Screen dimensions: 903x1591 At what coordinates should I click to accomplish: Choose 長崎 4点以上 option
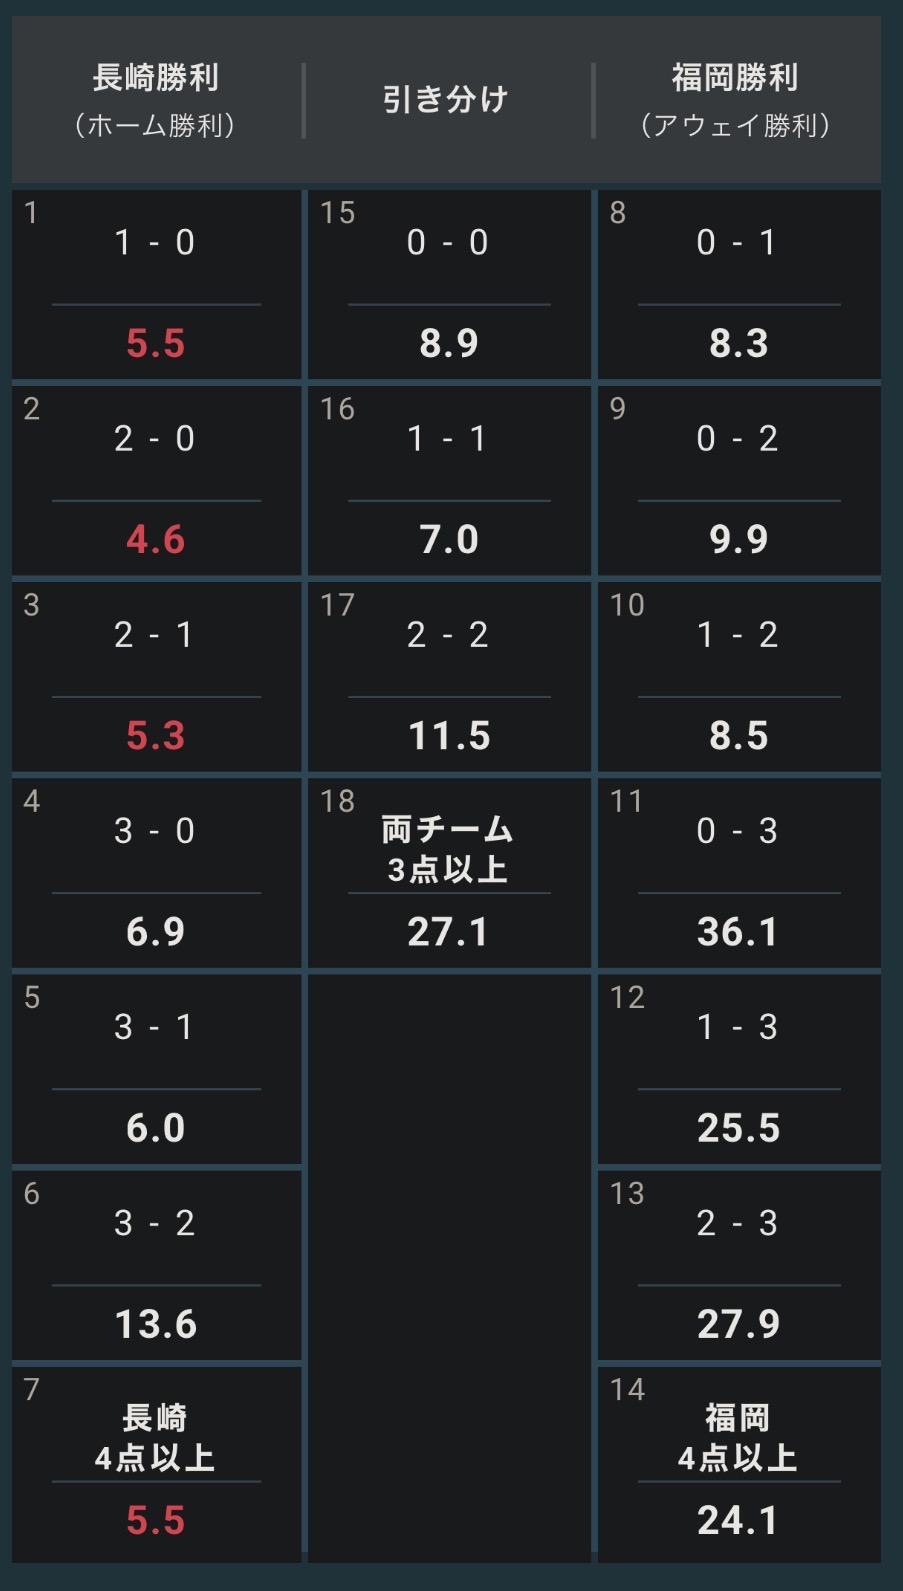(x=156, y=1463)
